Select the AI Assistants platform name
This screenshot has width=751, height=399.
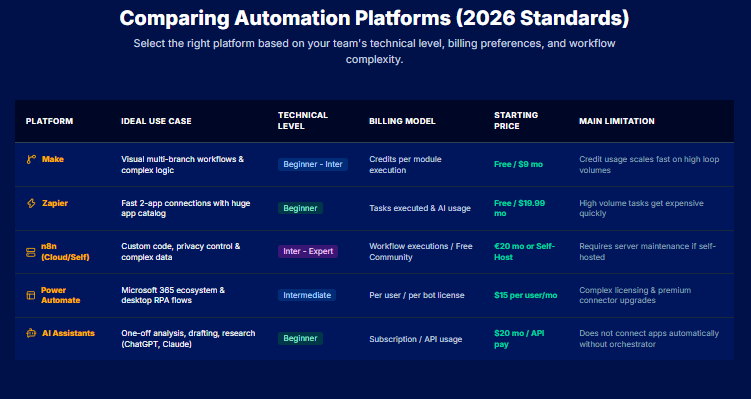click(x=68, y=333)
